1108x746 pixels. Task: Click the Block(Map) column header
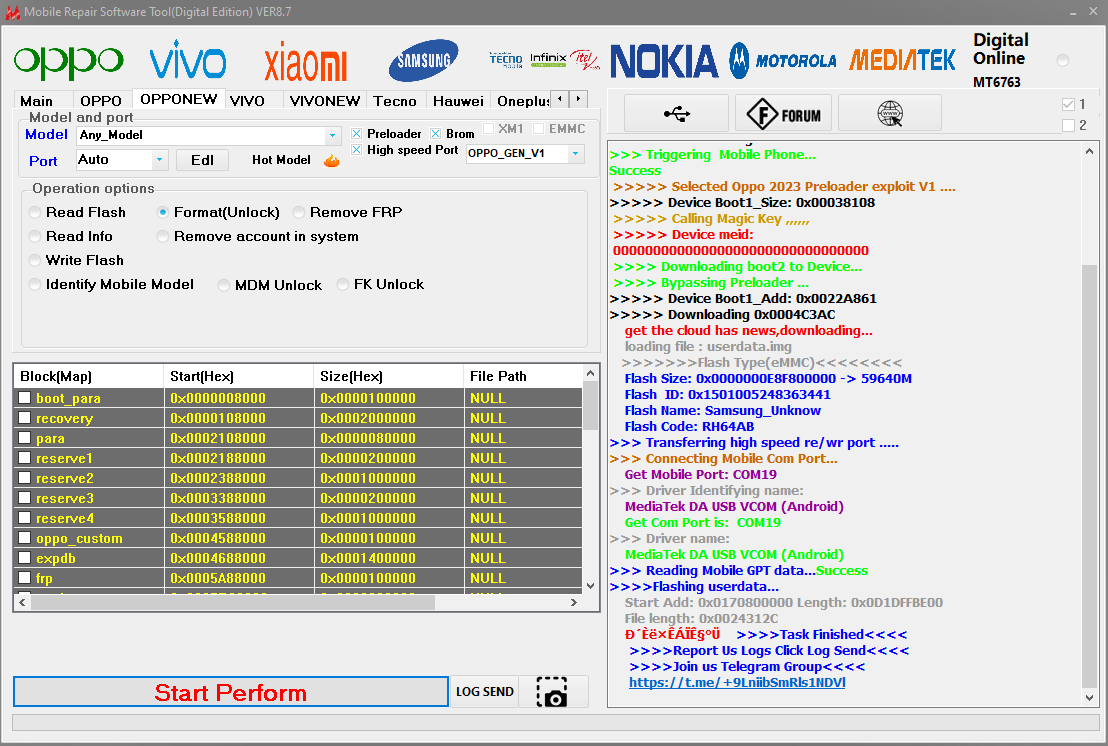coord(89,377)
